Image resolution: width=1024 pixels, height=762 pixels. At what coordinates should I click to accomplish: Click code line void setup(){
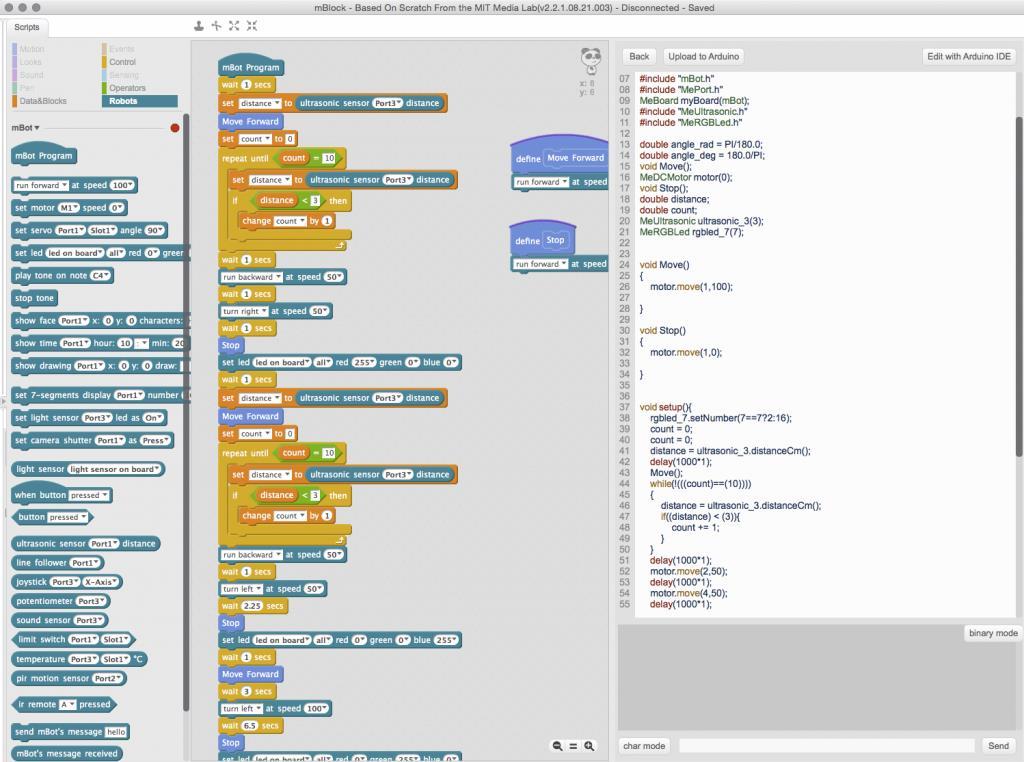[665, 407]
